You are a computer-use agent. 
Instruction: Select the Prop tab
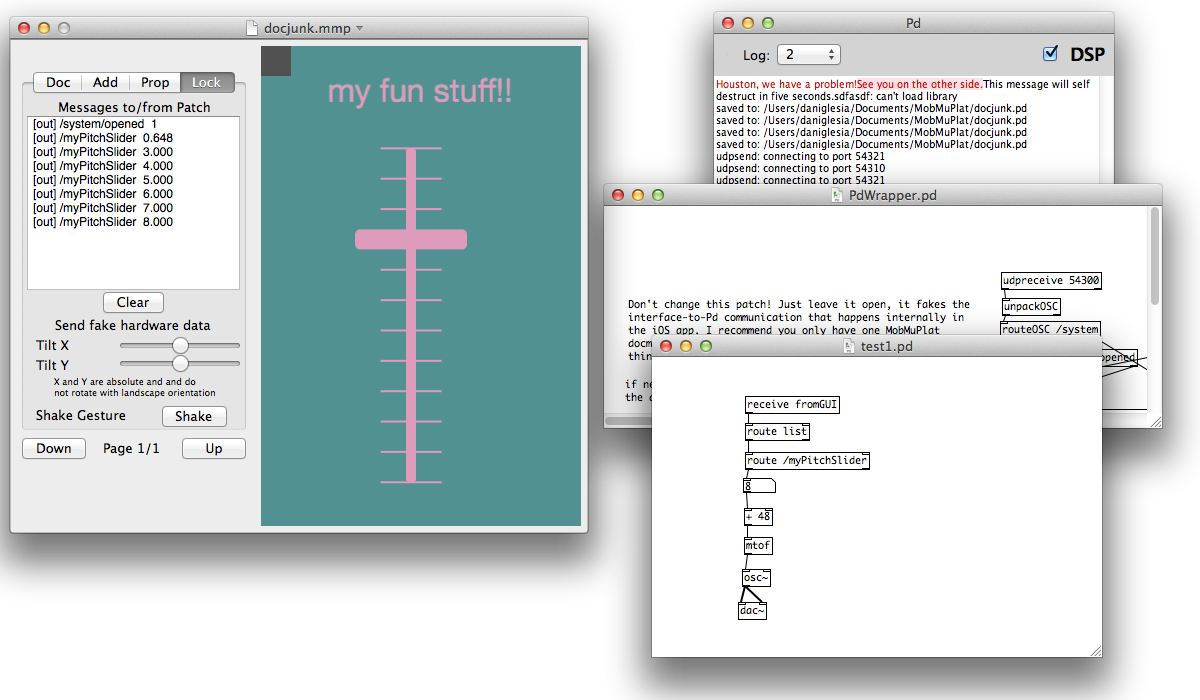click(x=155, y=83)
